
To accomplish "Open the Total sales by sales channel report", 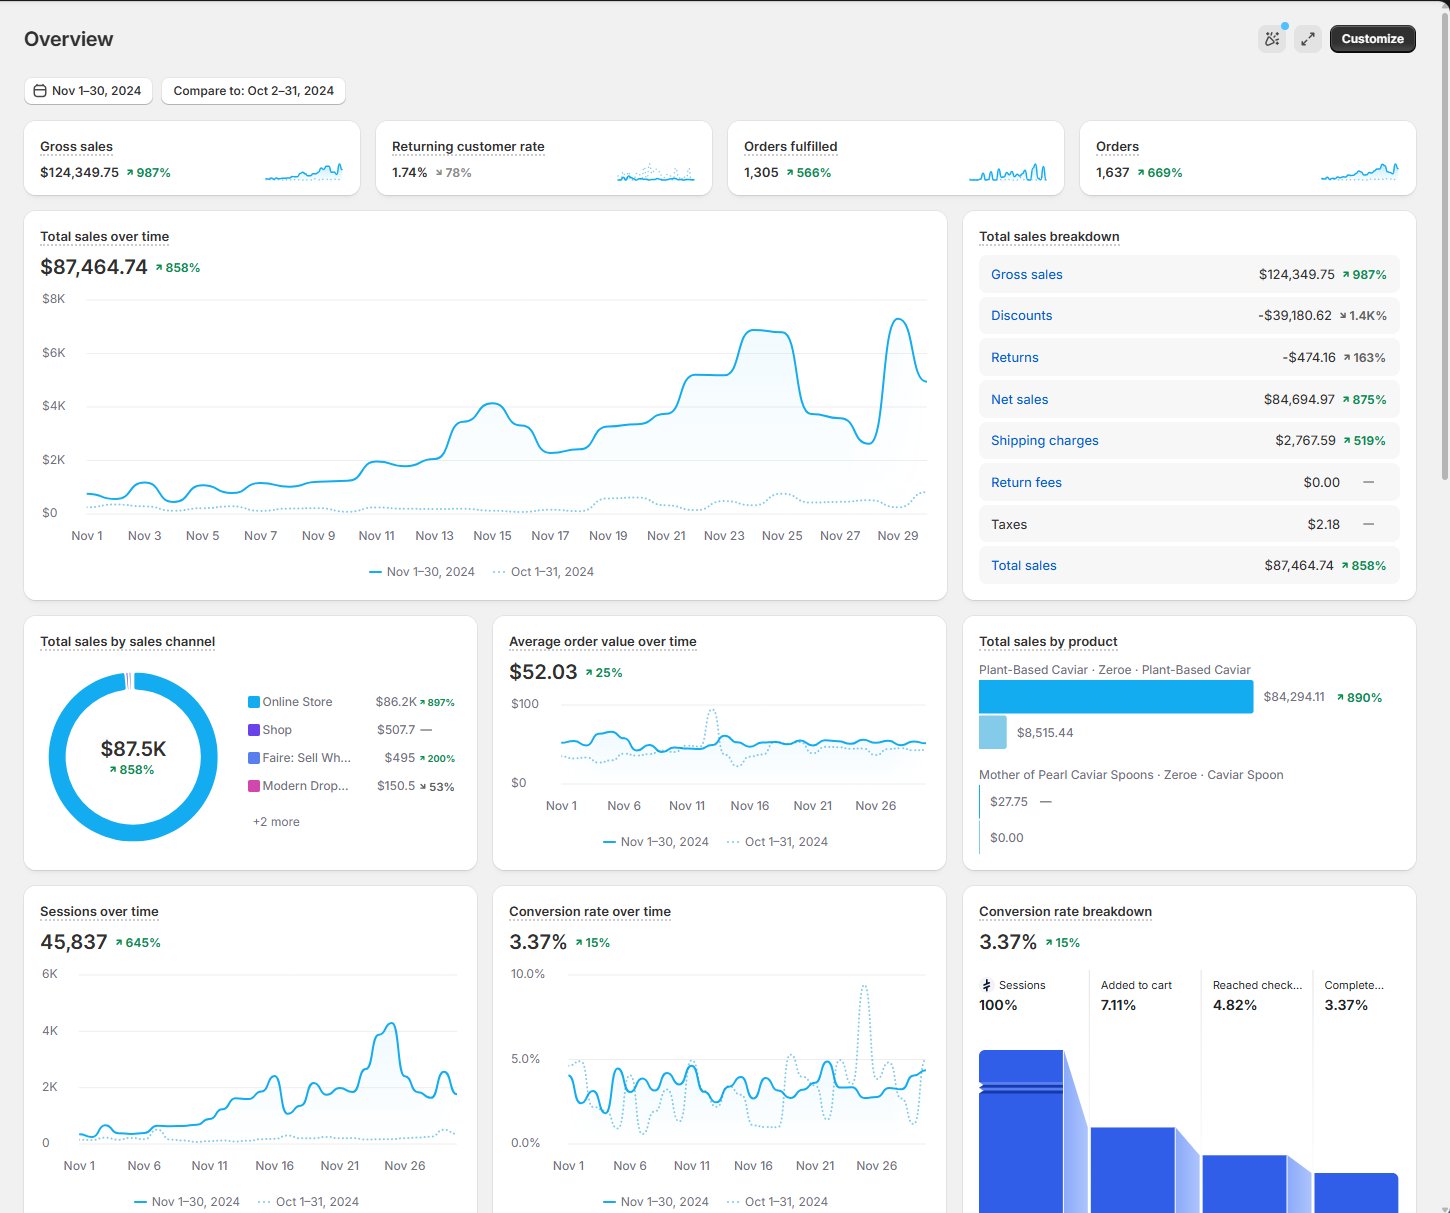I will tap(126, 641).
